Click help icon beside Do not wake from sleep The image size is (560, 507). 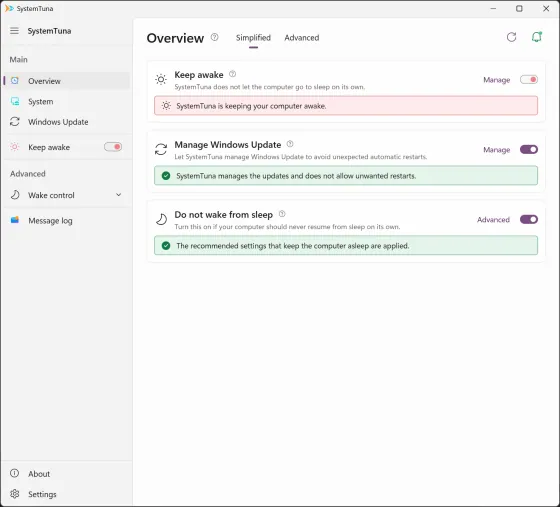[x=282, y=214]
